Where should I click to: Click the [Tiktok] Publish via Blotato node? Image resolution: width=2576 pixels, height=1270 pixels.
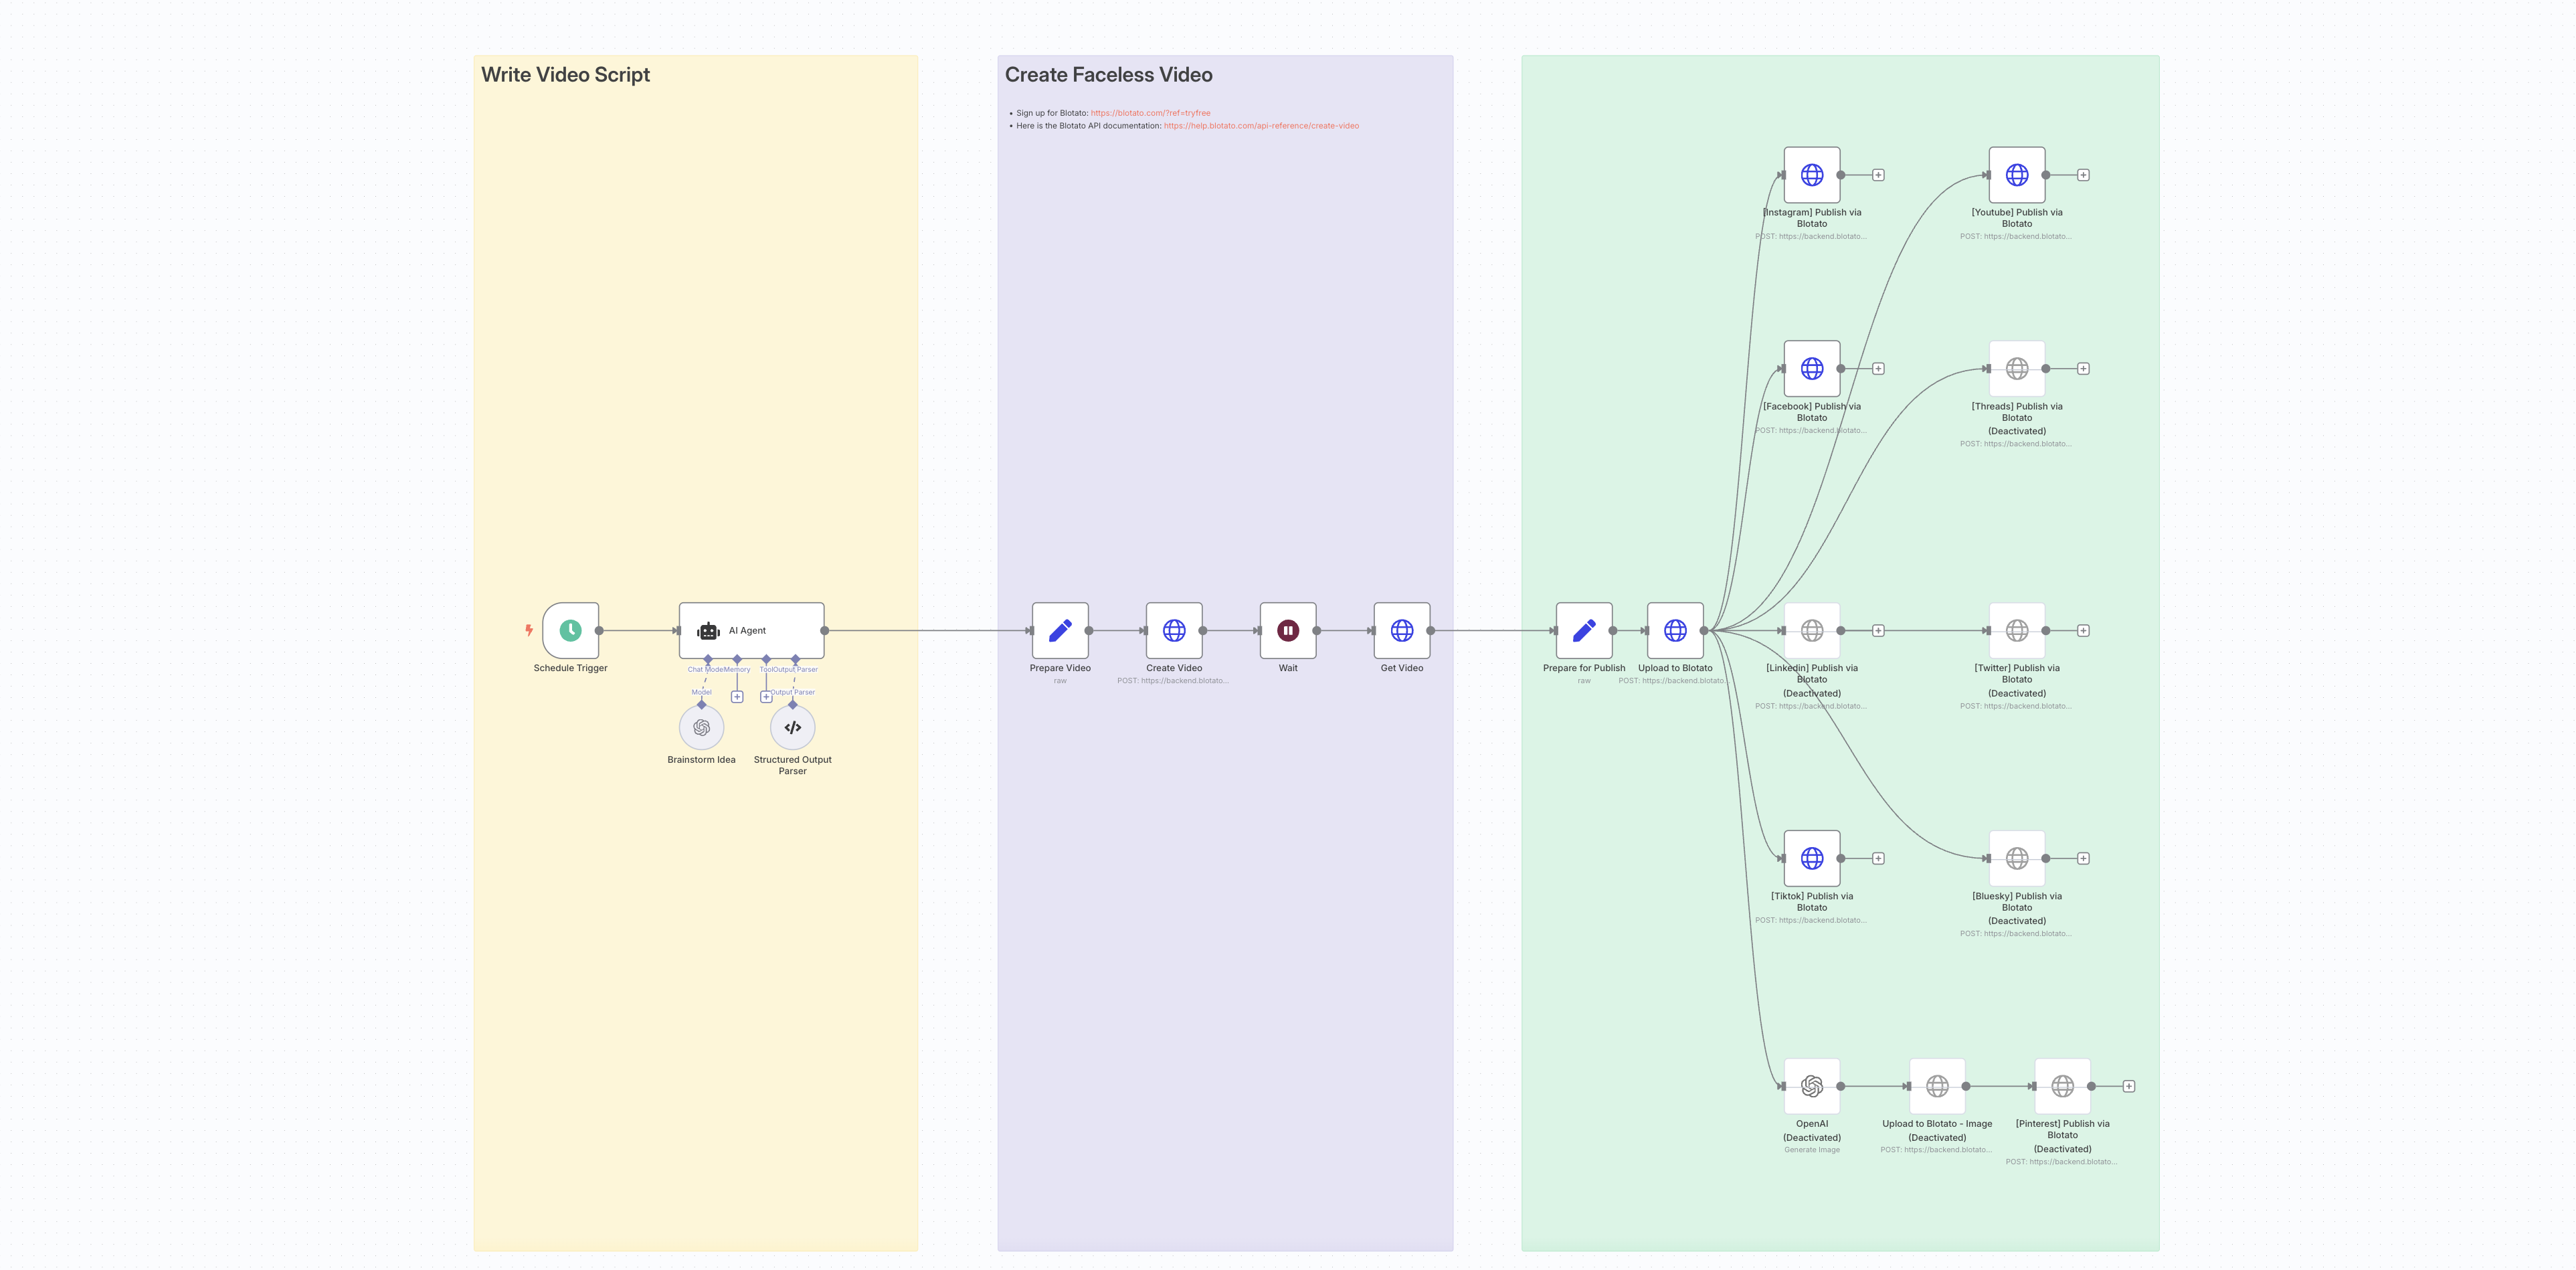(x=1812, y=858)
